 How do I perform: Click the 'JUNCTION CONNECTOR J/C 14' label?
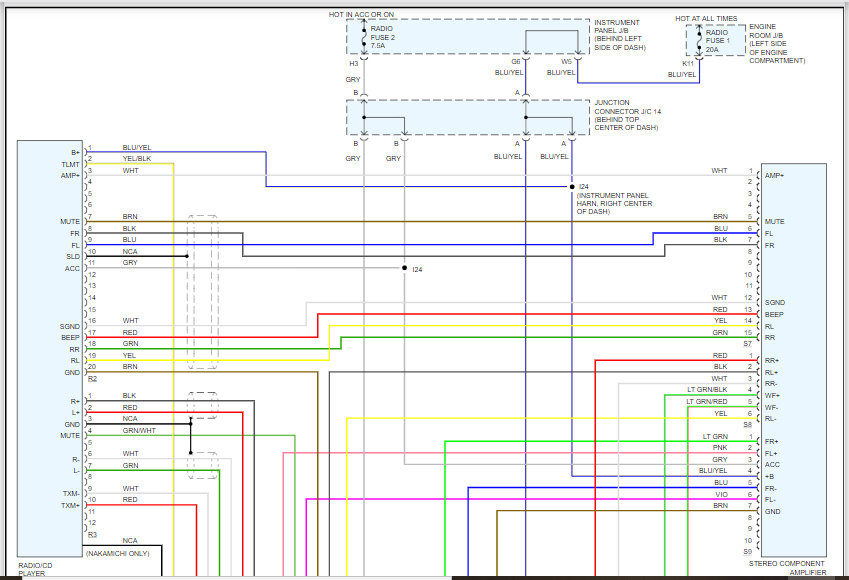[628, 115]
